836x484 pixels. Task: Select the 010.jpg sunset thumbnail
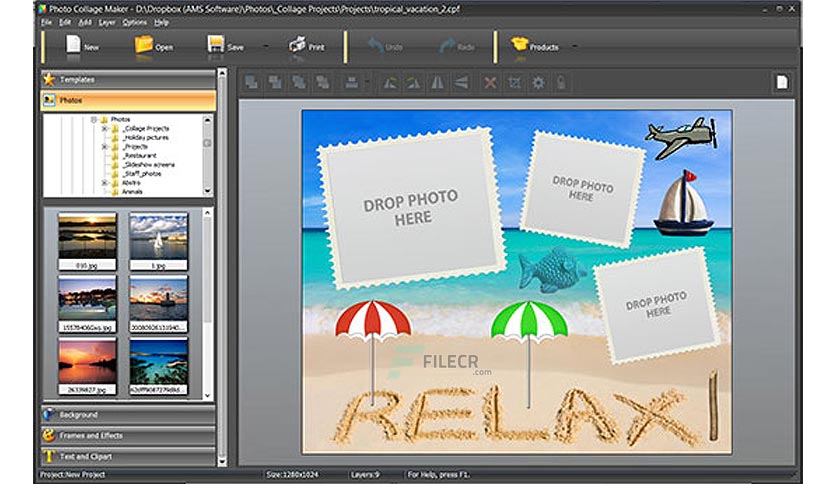coord(87,241)
